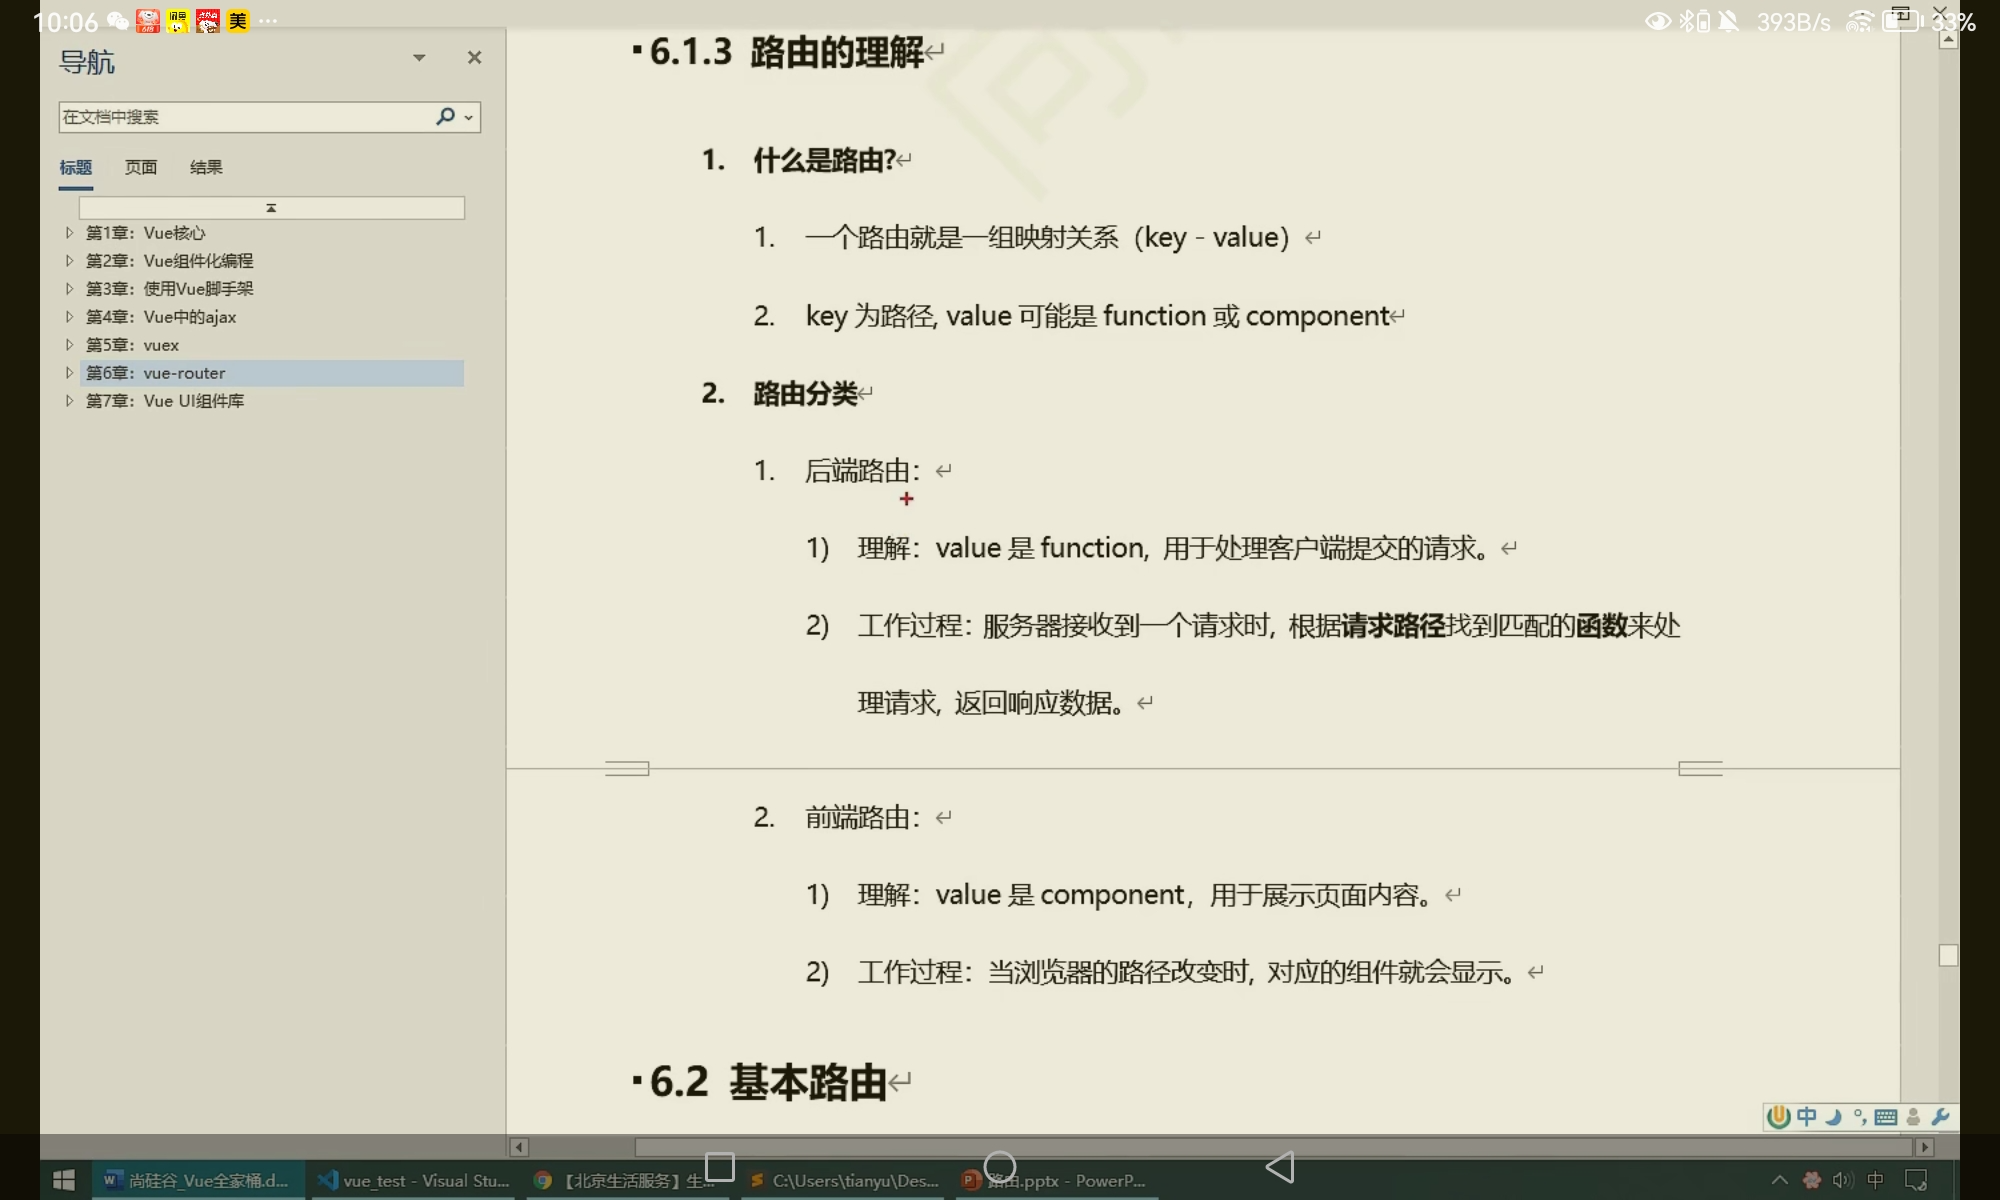Toggle IME punctuation mode button
Viewport: 2000px width, 1200px height.
click(1859, 1117)
